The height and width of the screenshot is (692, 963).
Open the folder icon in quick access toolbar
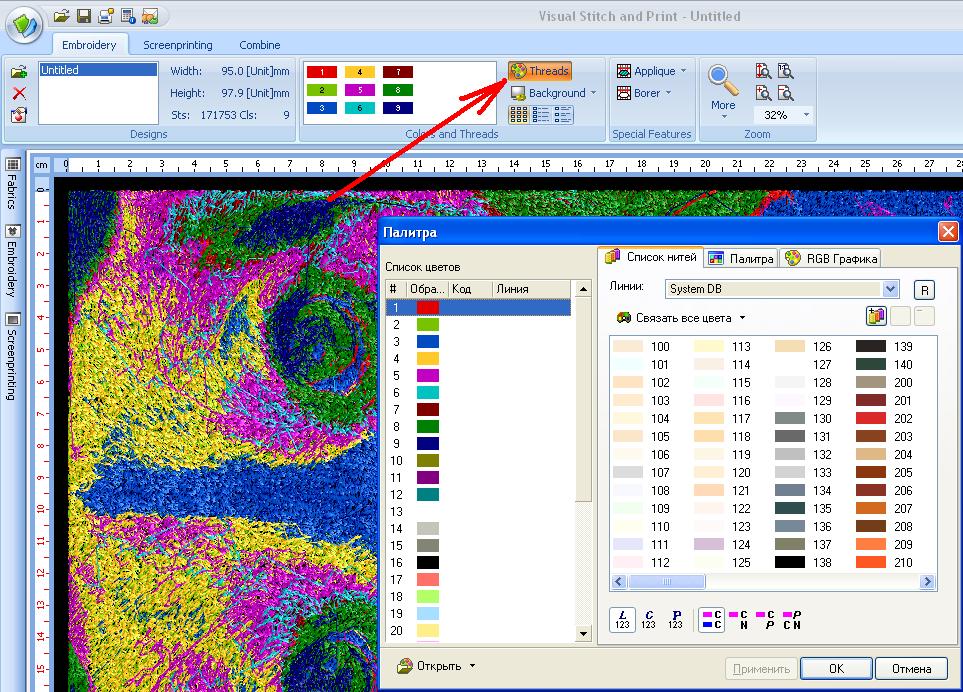[x=62, y=15]
